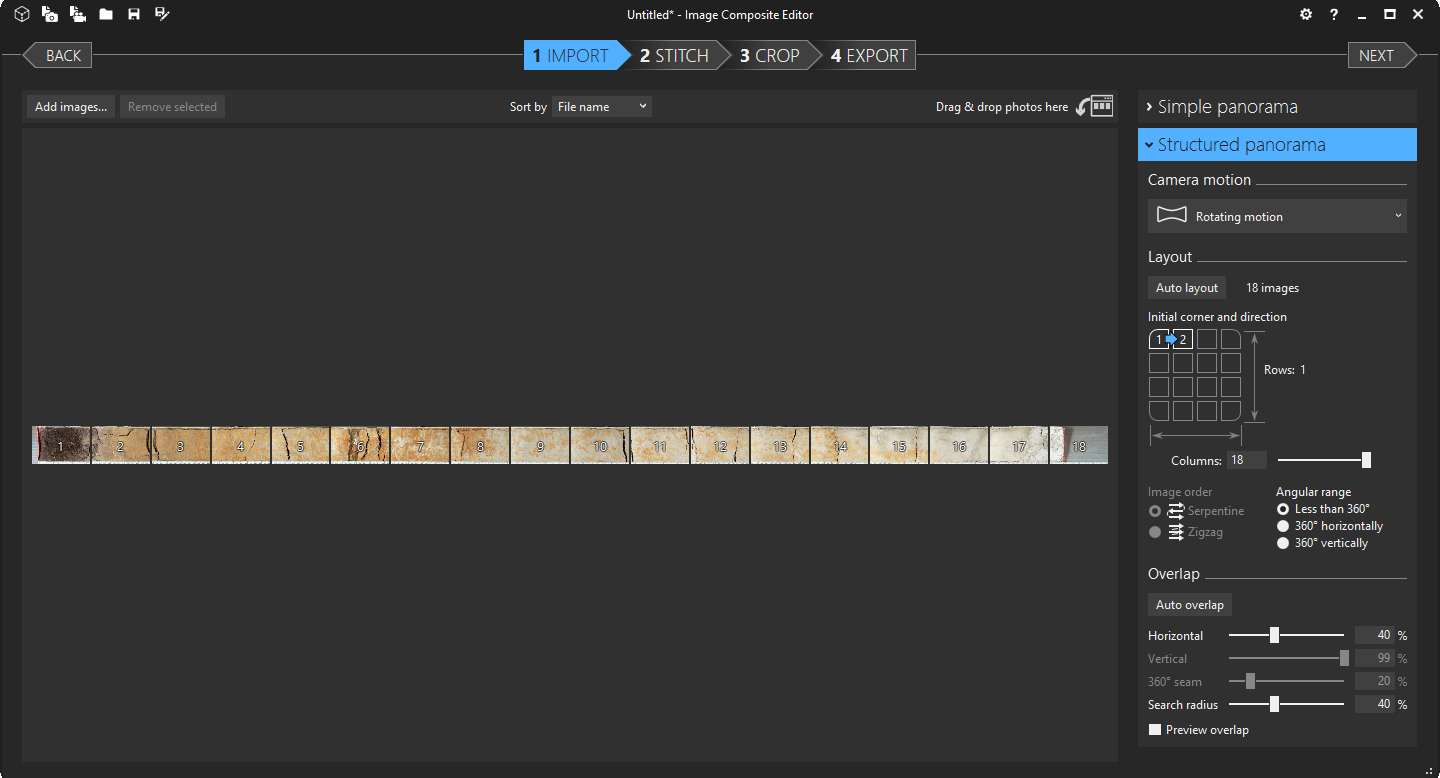Screen dimensions: 1440x778
Task: Select top-right corner cell of layout grid
Action: click(x=1231, y=339)
